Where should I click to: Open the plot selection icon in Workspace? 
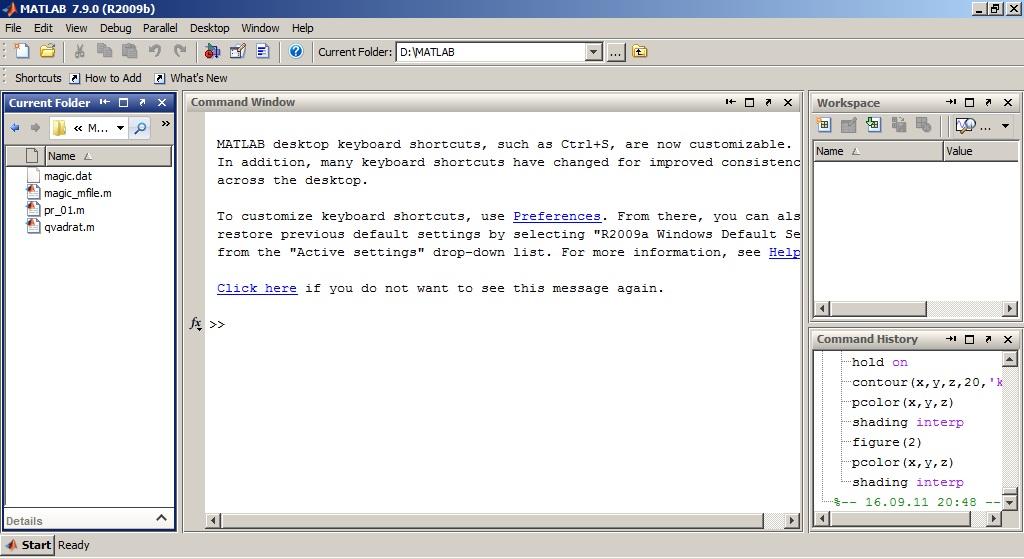[x=965, y=125]
